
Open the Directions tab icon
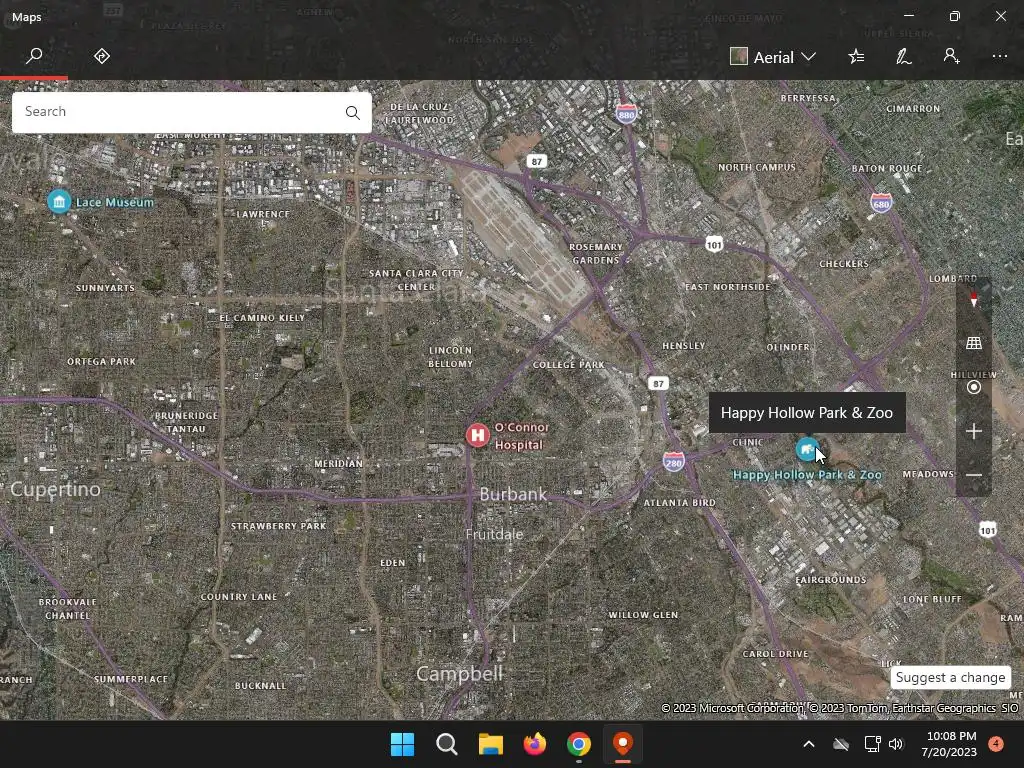pos(102,56)
